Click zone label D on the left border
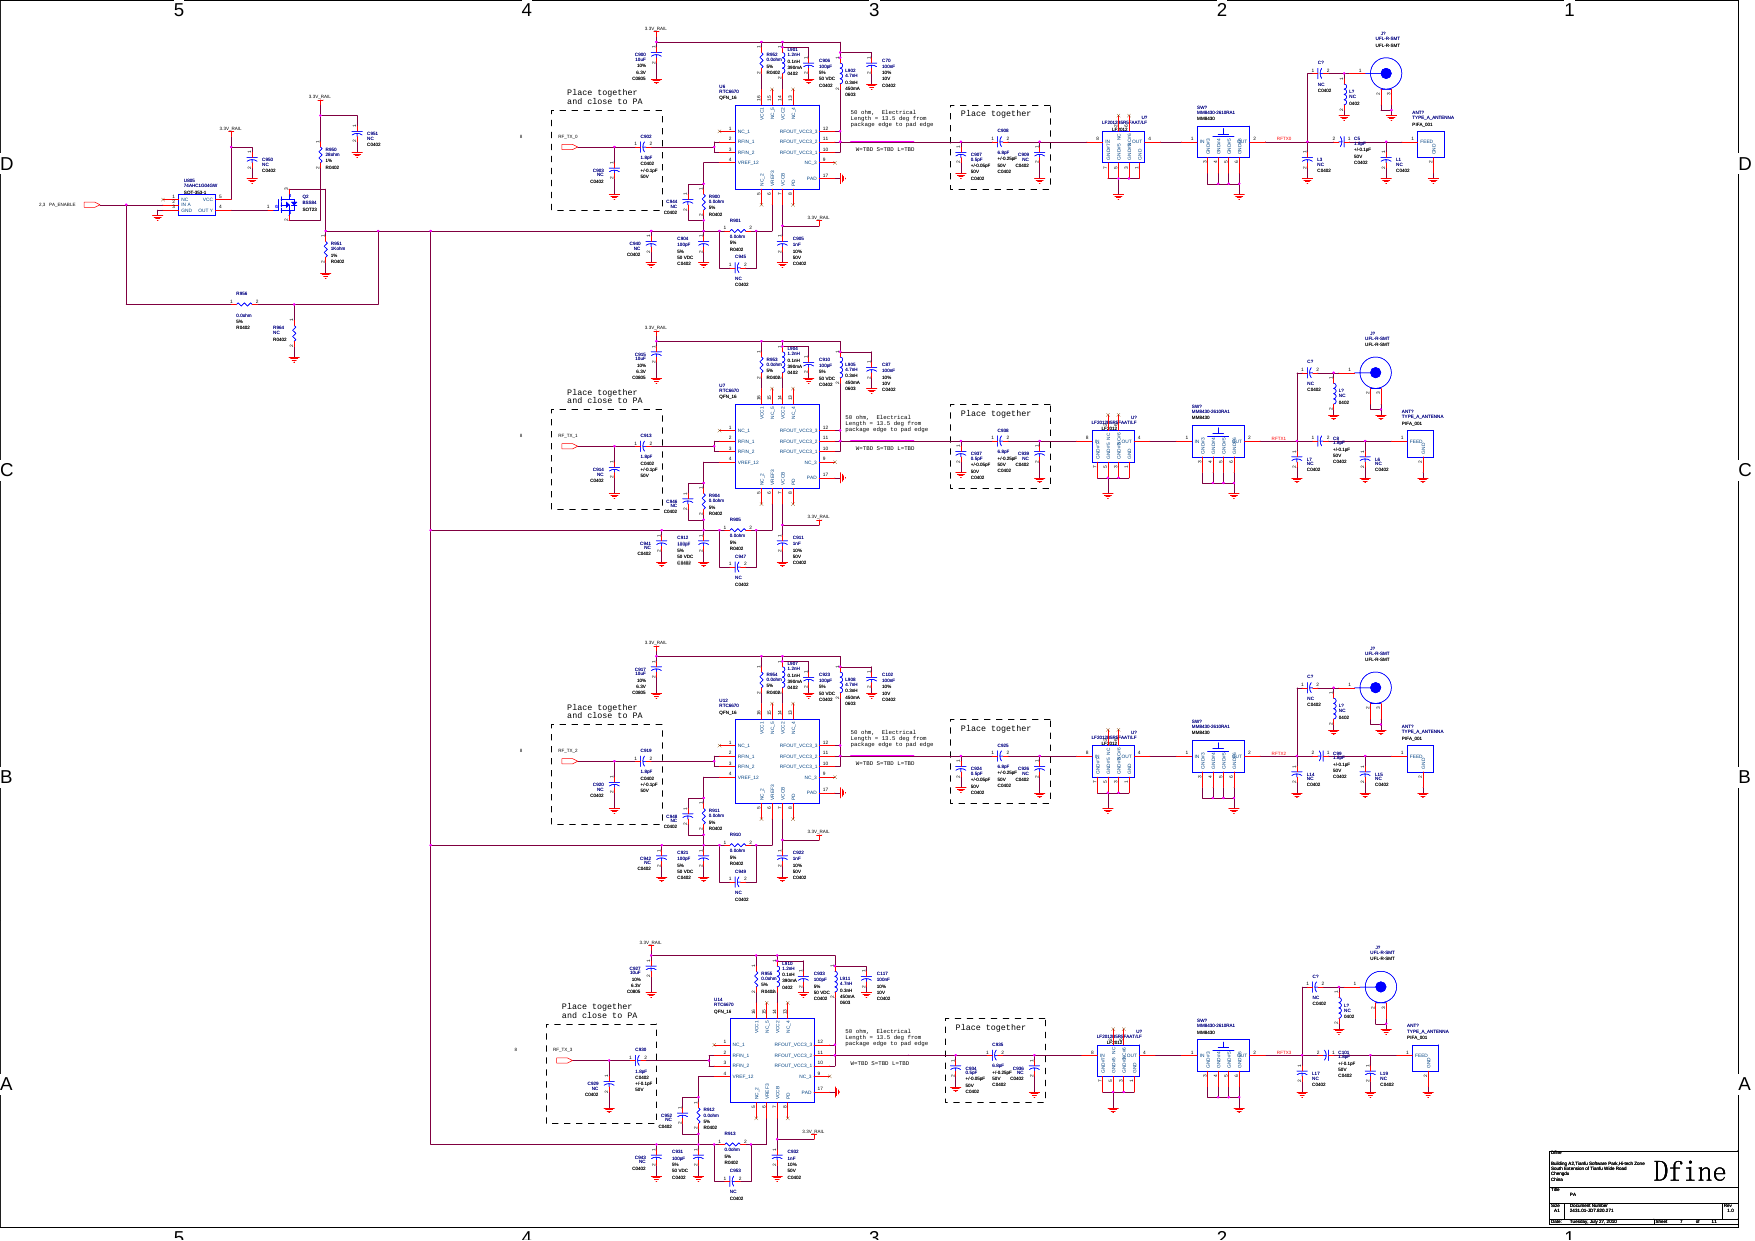Viewport: 1755px width, 1241px height. pos(7,163)
